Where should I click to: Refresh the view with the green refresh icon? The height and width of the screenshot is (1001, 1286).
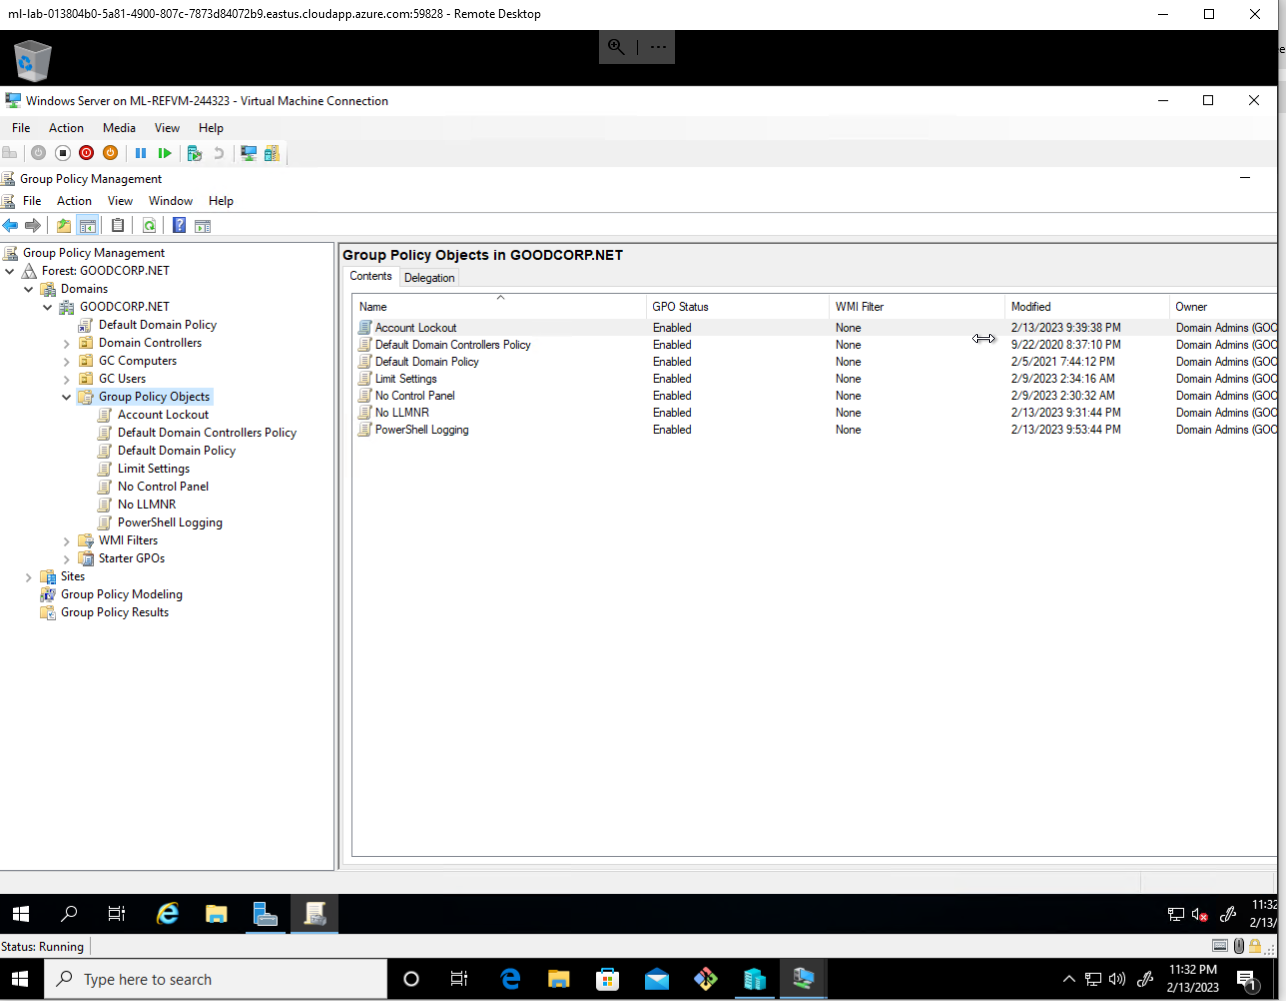(x=149, y=226)
